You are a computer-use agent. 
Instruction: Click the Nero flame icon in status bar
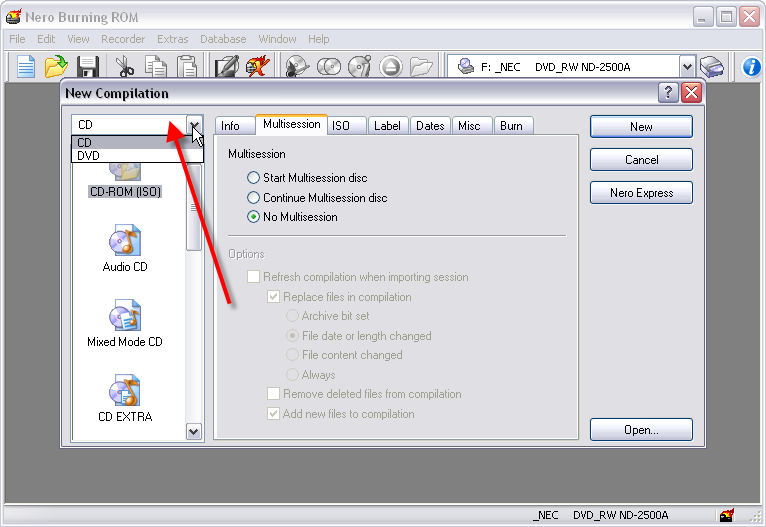point(726,515)
